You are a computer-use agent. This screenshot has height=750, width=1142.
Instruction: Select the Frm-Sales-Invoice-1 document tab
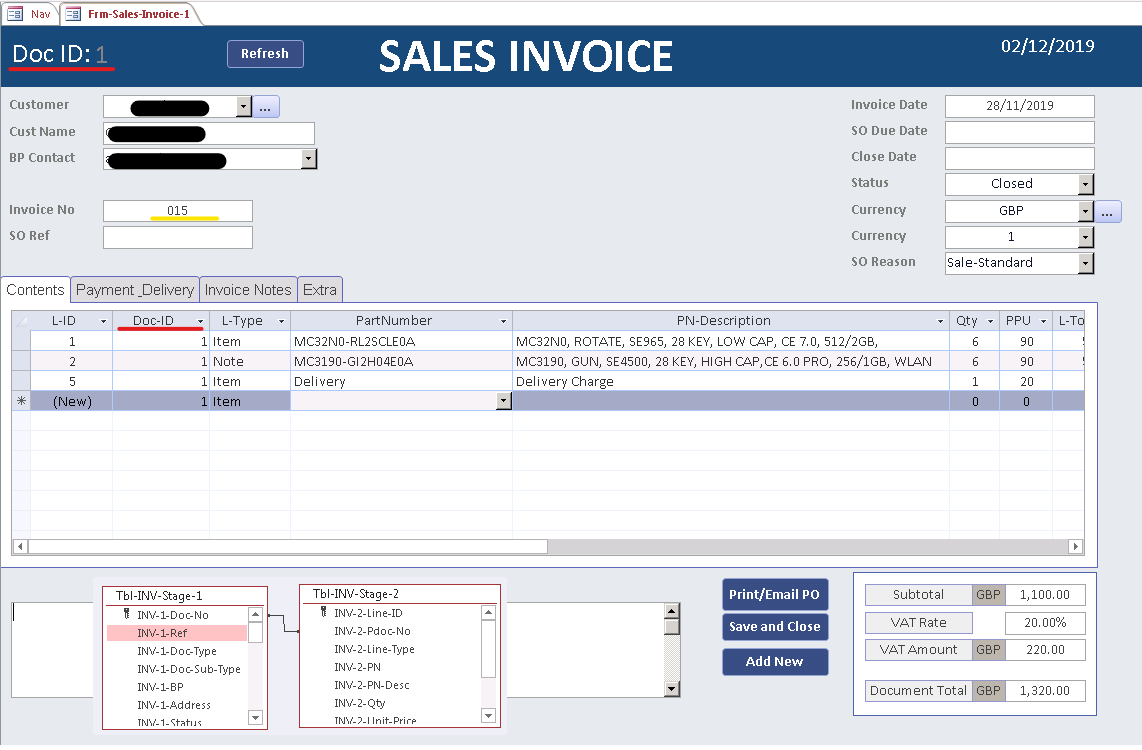pos(129,14)
